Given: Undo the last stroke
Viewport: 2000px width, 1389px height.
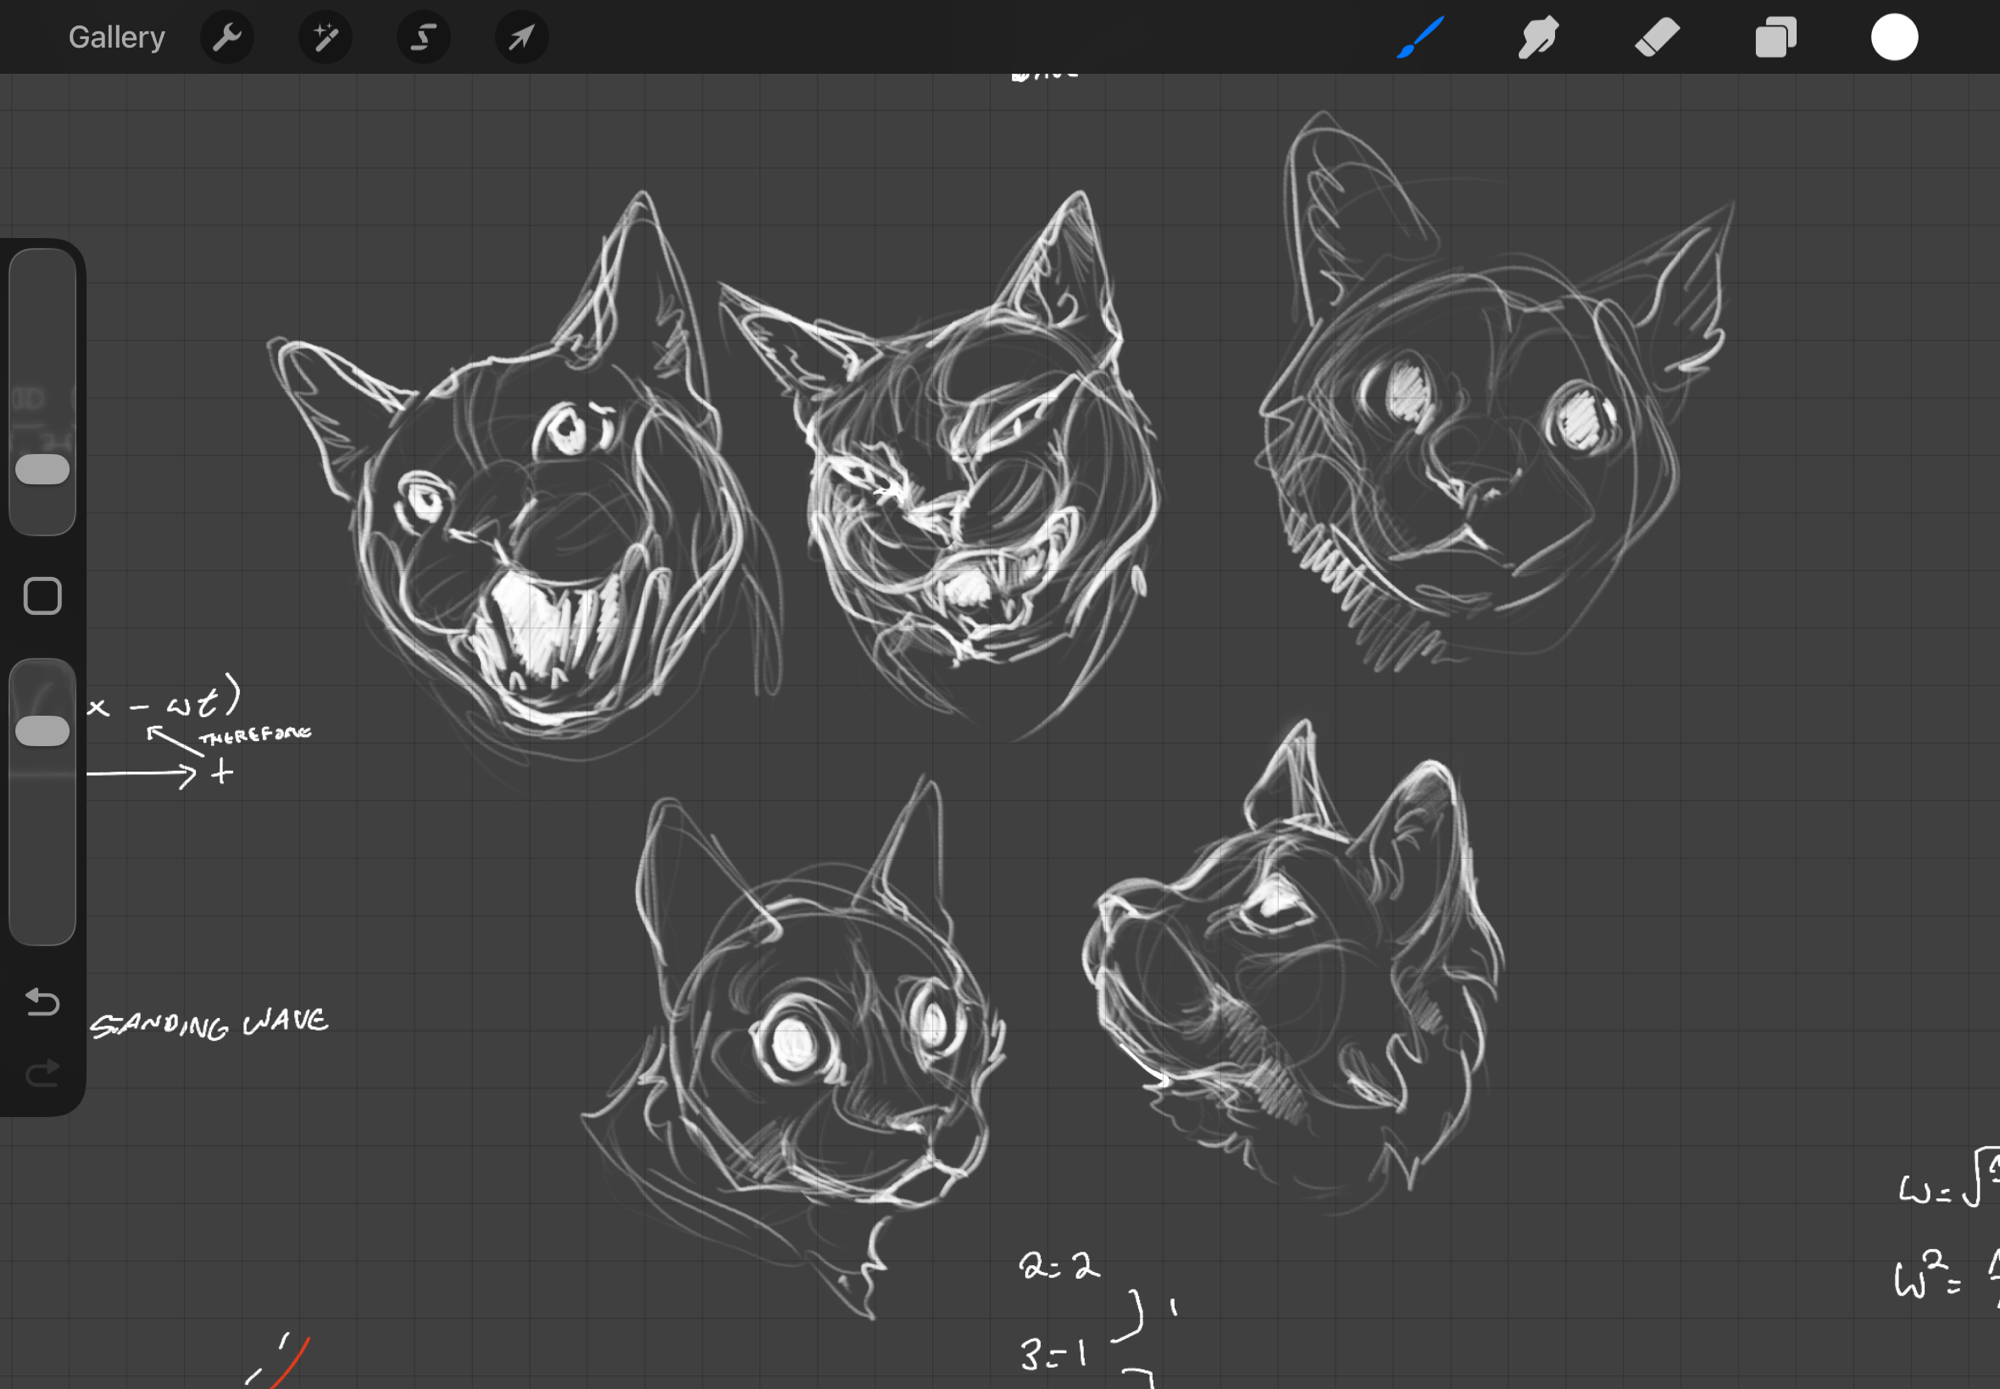Looking at the screenshot, I should tap(42, 1001).
